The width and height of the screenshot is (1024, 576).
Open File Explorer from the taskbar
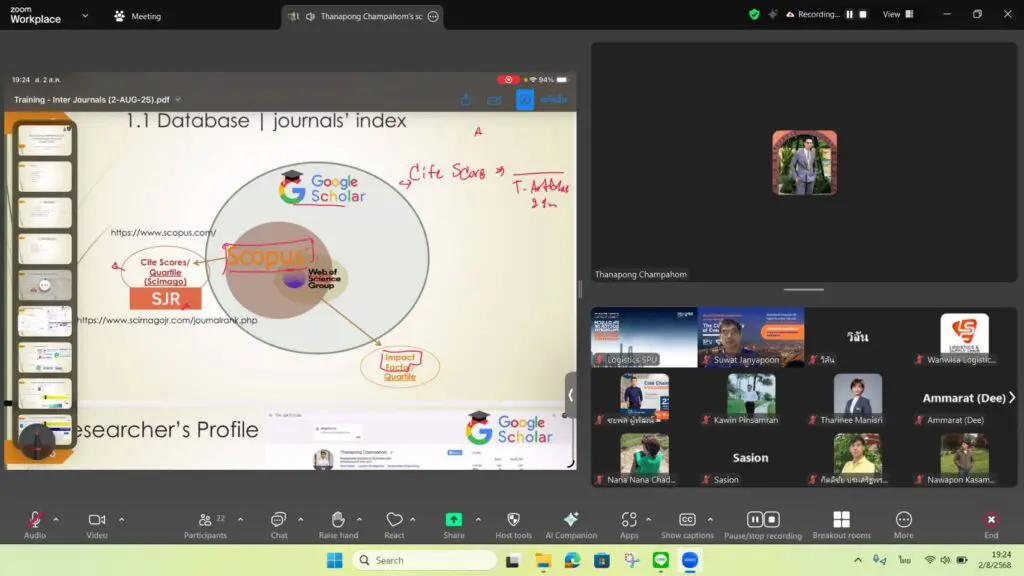click(543, 560)
